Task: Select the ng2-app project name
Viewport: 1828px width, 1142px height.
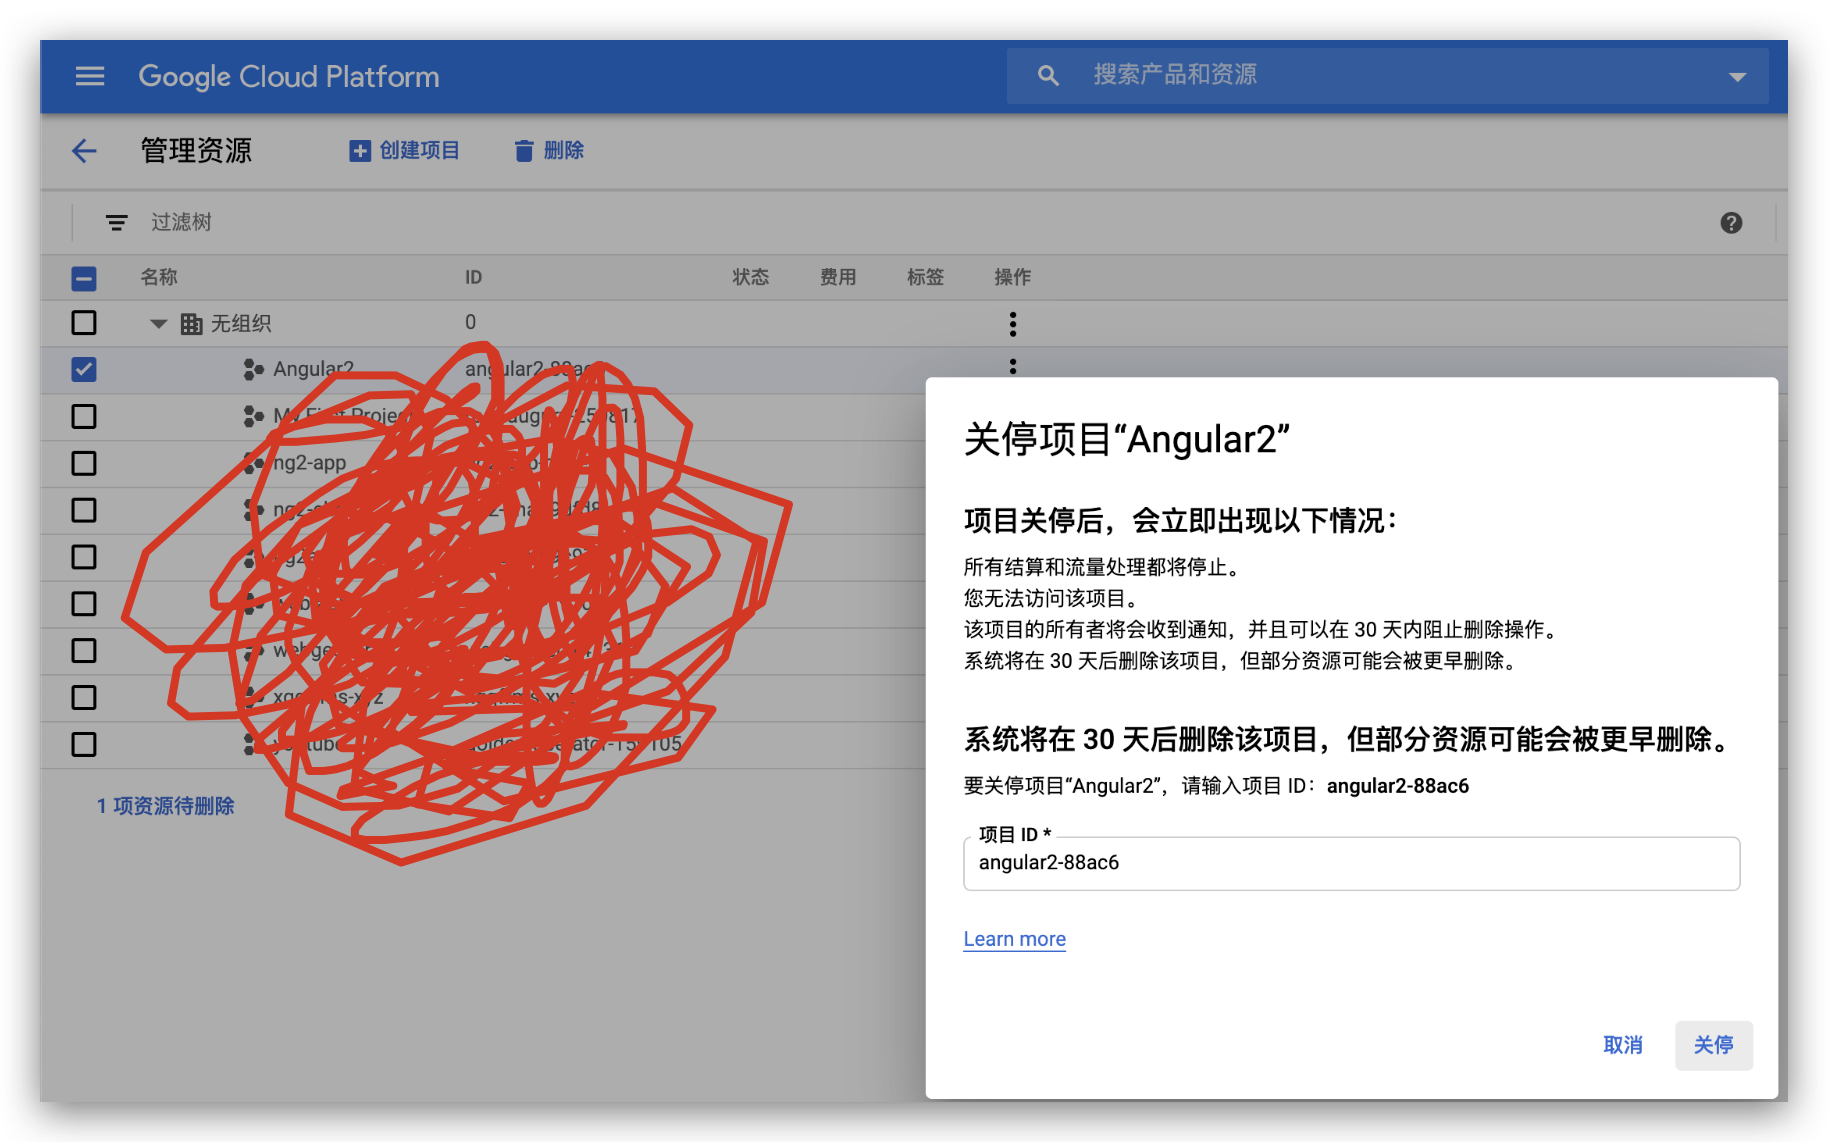Action: 309,463
